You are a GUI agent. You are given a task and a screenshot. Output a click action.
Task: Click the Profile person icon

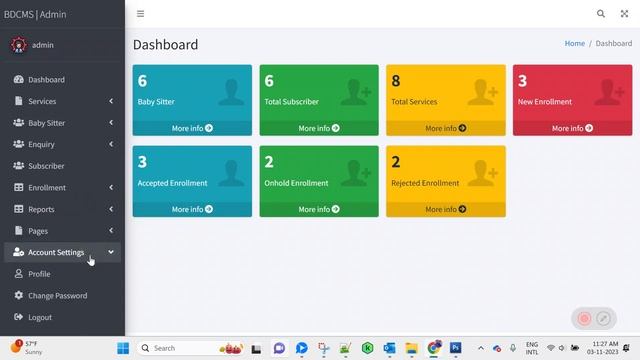click(x=18, y=274)
